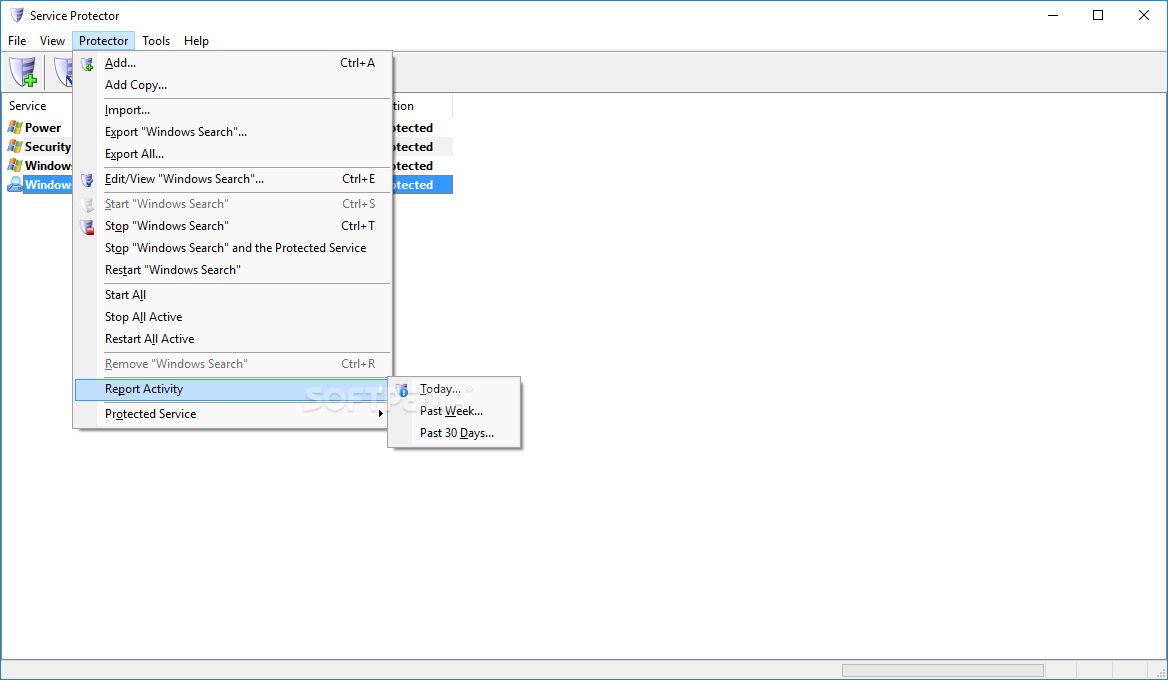Choose Restart All Active entry

coord(233,339)
